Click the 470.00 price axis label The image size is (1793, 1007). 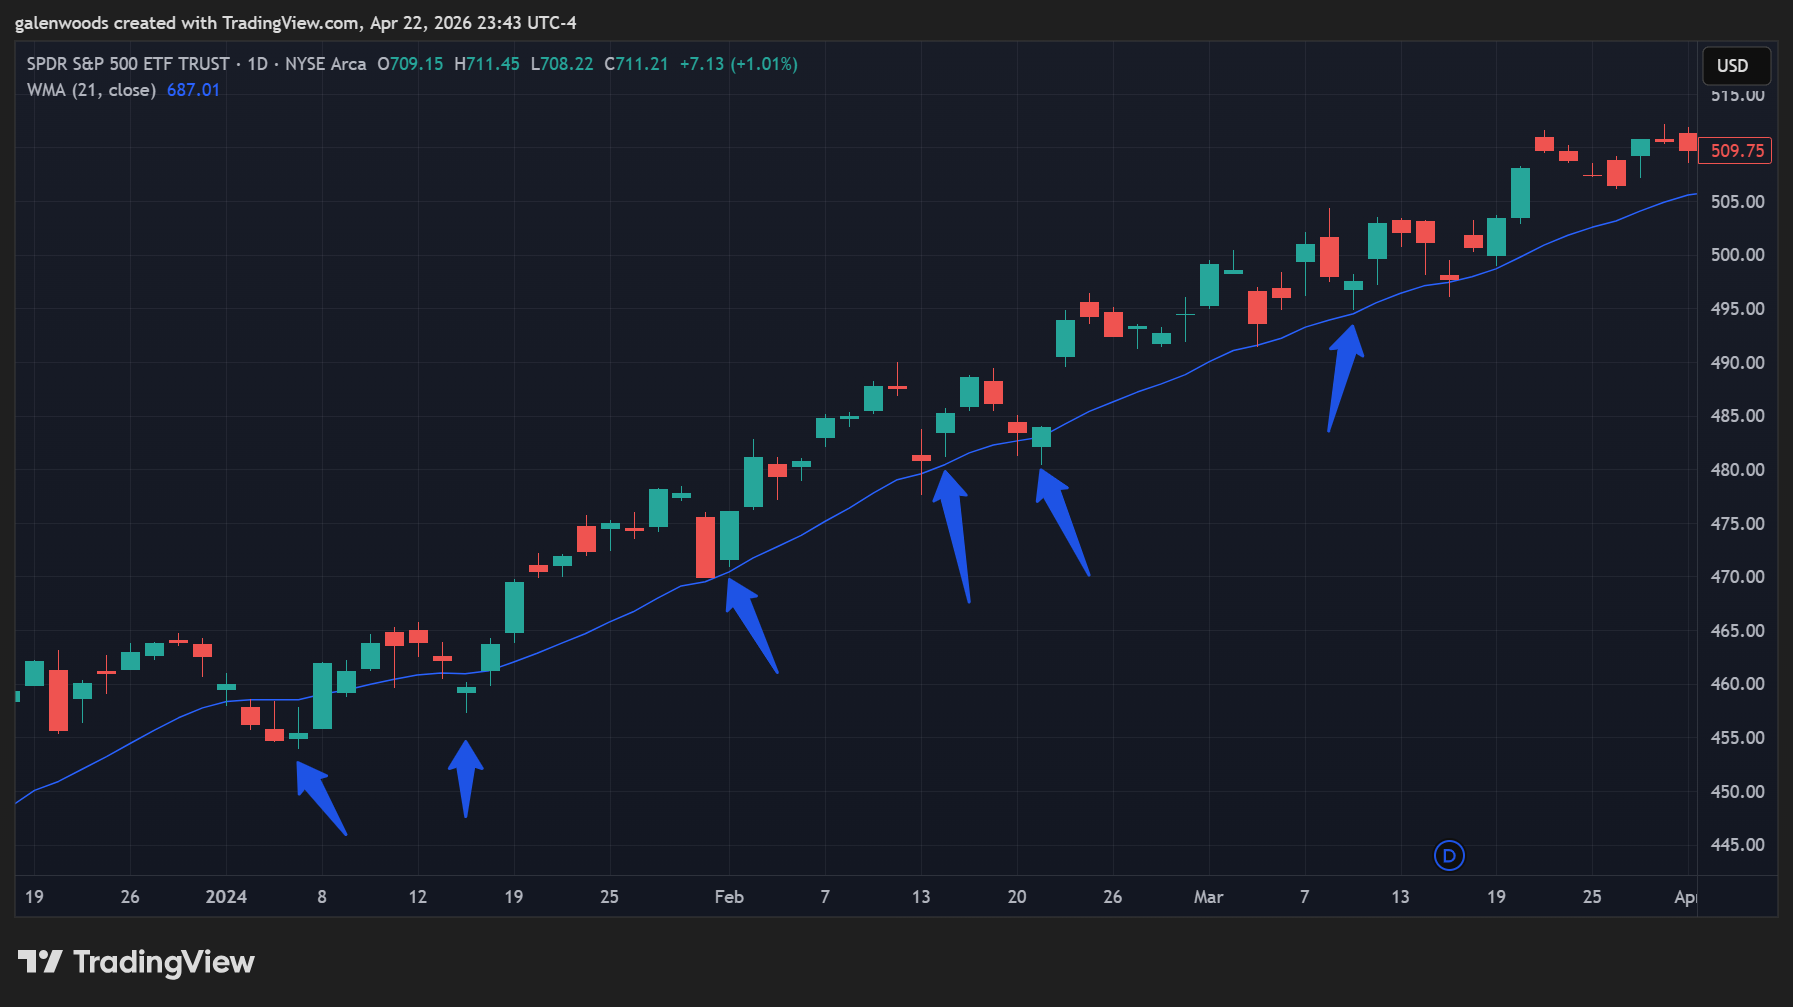tap(1737, 577)
